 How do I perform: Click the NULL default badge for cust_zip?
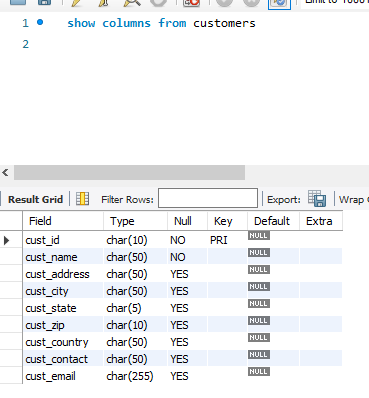tap(259, 321)
